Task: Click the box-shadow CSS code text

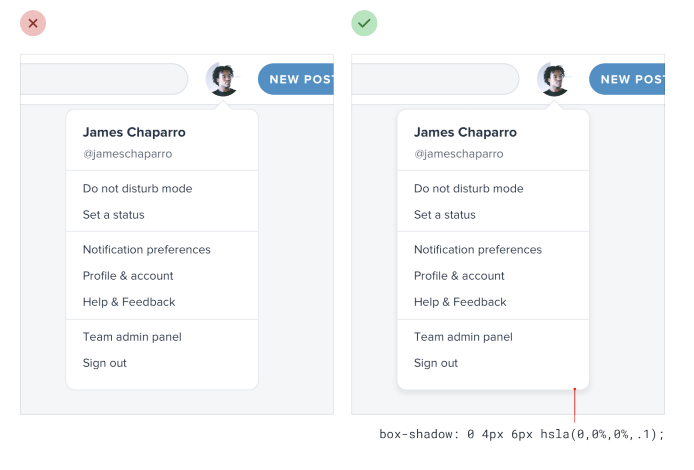Action: point(521,434)
